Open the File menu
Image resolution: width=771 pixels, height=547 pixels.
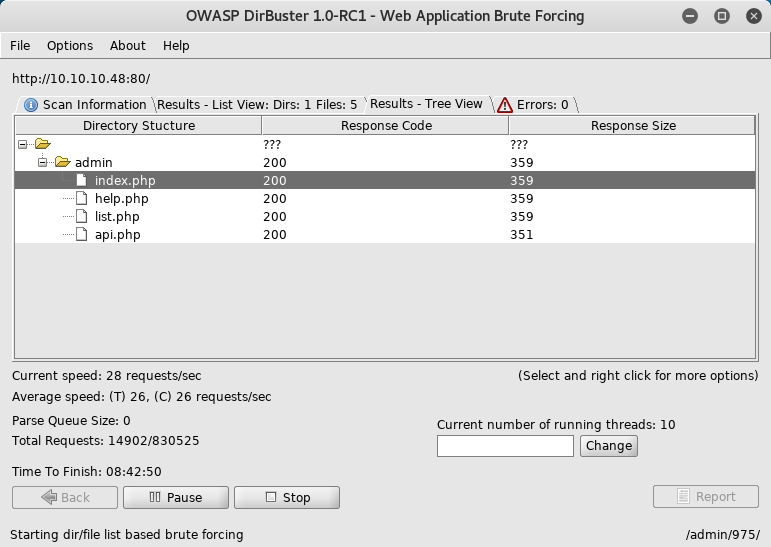click(20, 46)
